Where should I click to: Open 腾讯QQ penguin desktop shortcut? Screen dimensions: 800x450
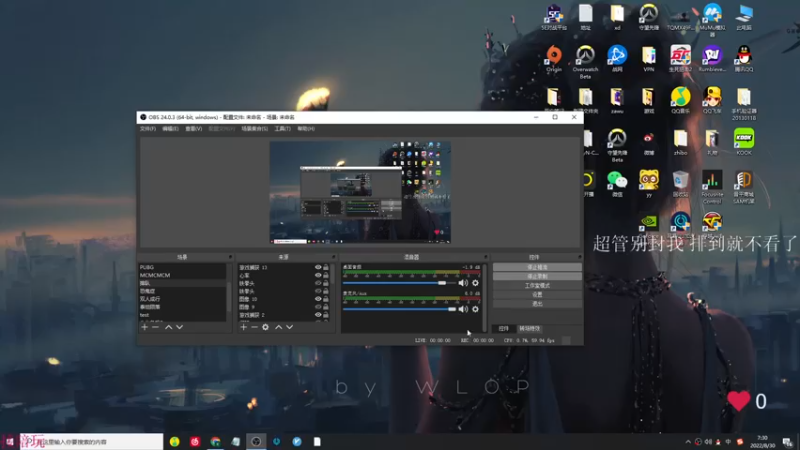point(744,59)
